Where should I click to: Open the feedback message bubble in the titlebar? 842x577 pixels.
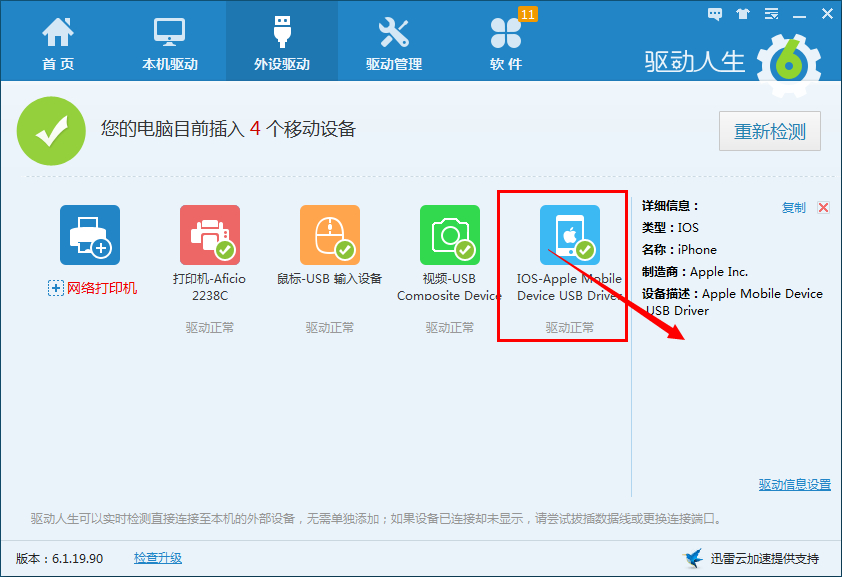[714, 14]
